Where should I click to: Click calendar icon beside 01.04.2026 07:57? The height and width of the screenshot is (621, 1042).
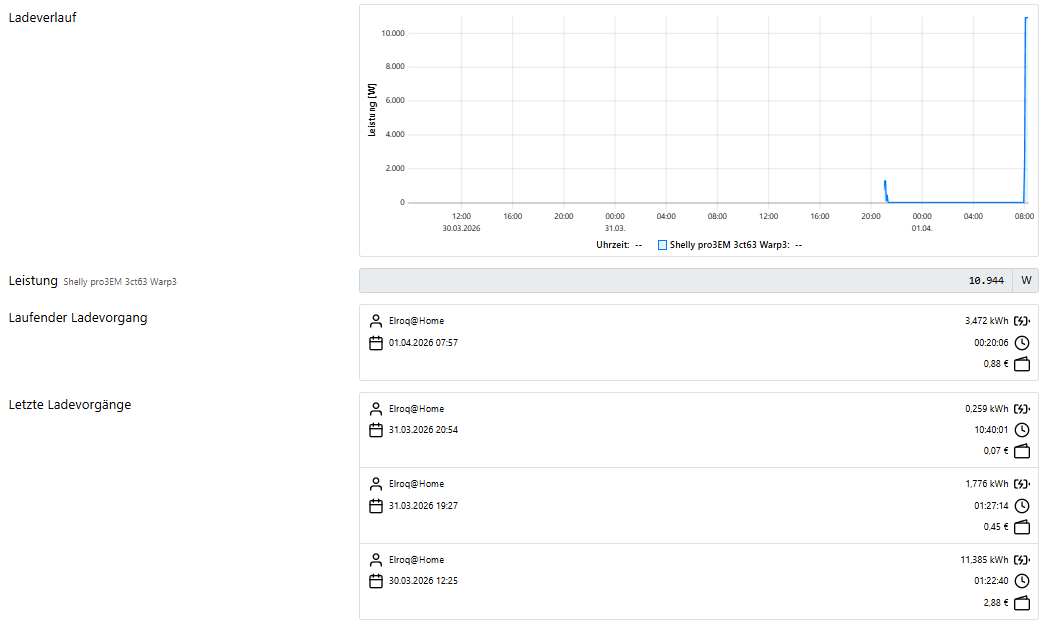(376, 343)
